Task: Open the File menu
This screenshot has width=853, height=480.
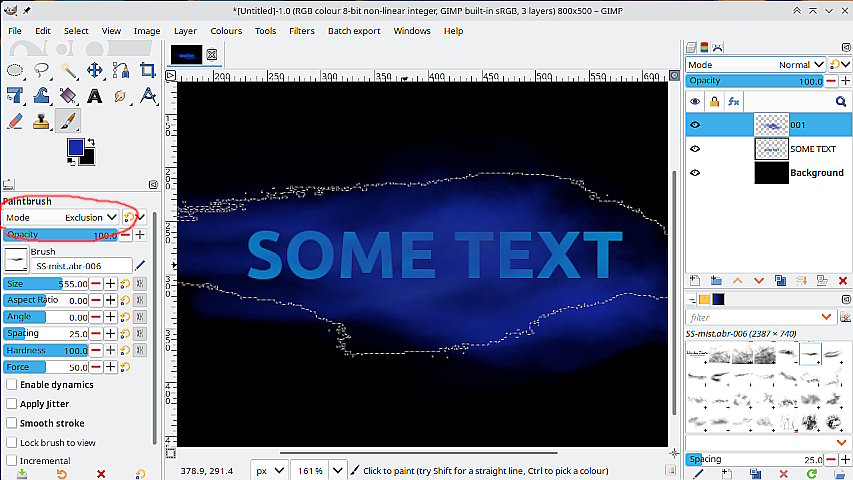Action: [x=15, y=31]
